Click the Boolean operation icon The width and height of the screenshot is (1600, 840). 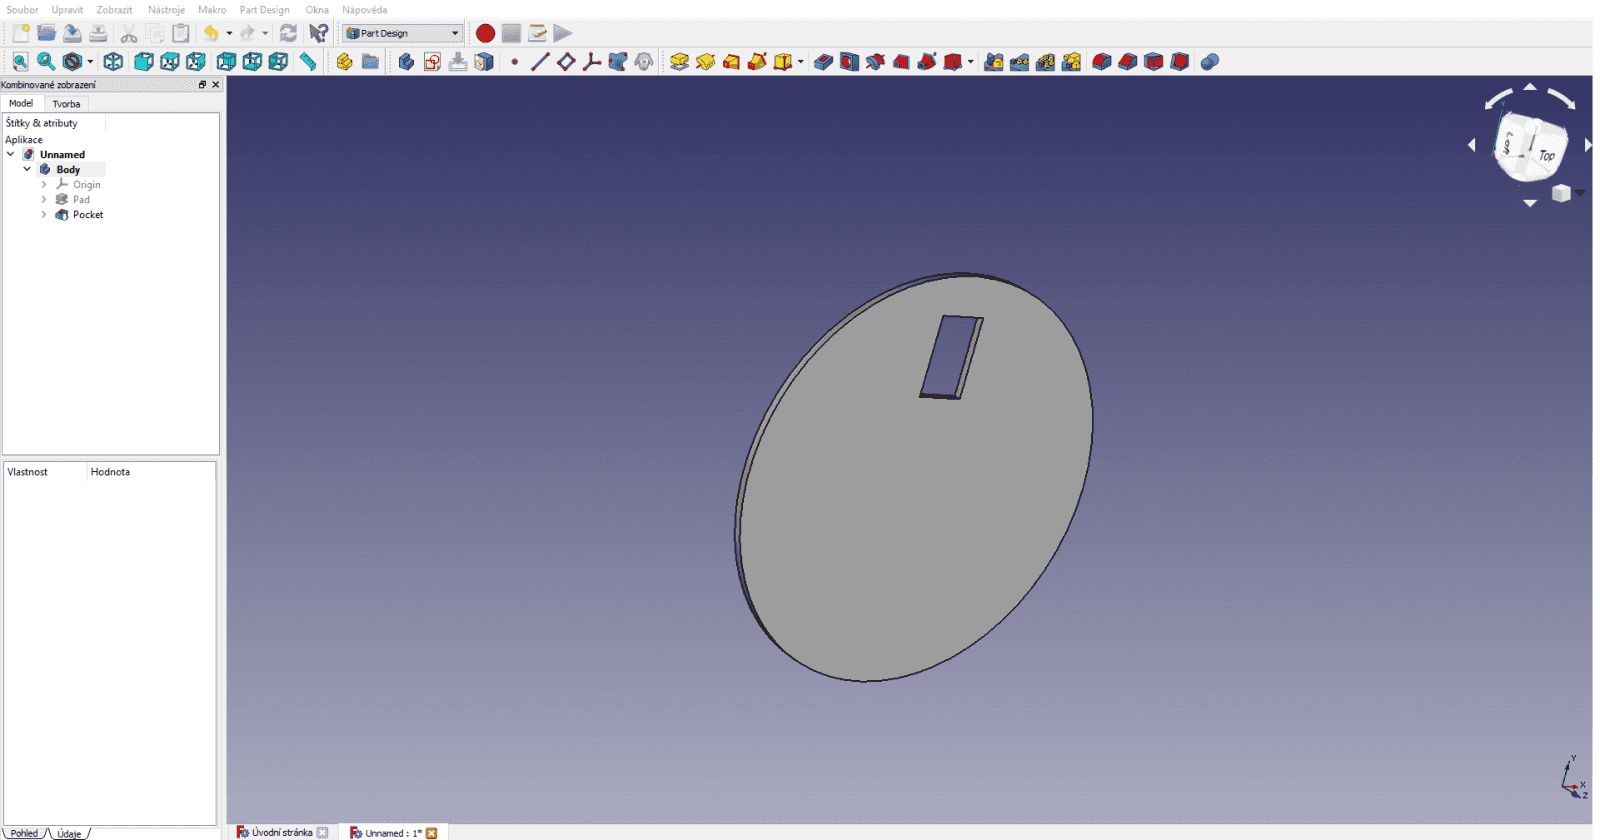point(1209,62)
